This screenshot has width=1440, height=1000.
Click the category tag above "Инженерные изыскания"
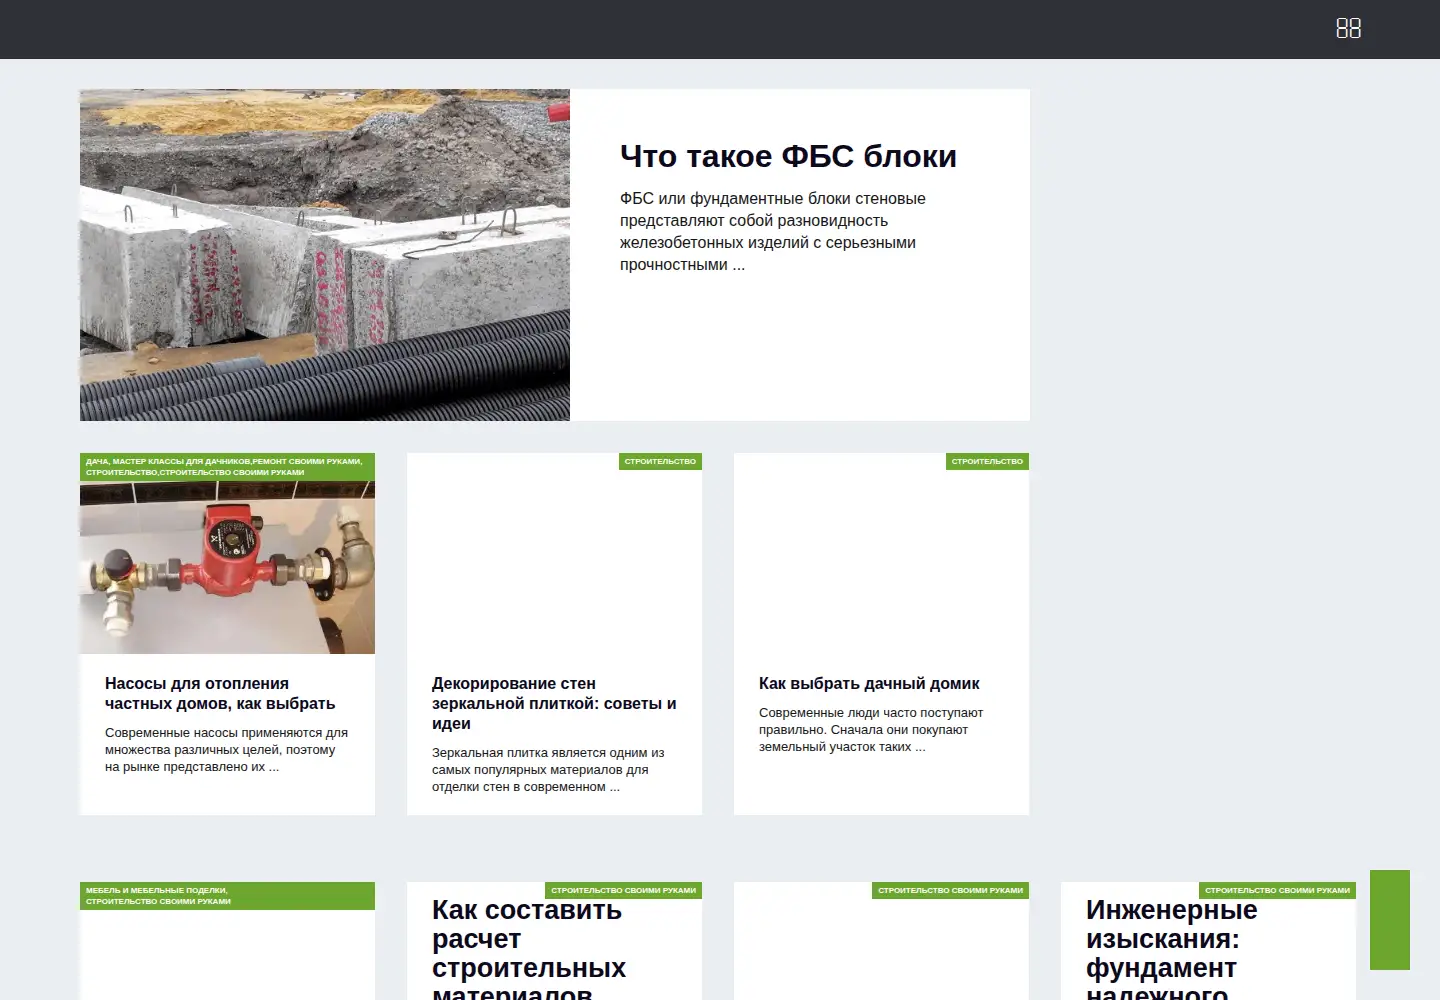[1277, 890]
